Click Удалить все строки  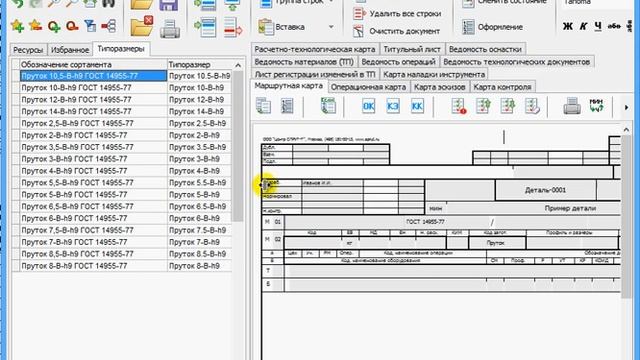point(398,13)
